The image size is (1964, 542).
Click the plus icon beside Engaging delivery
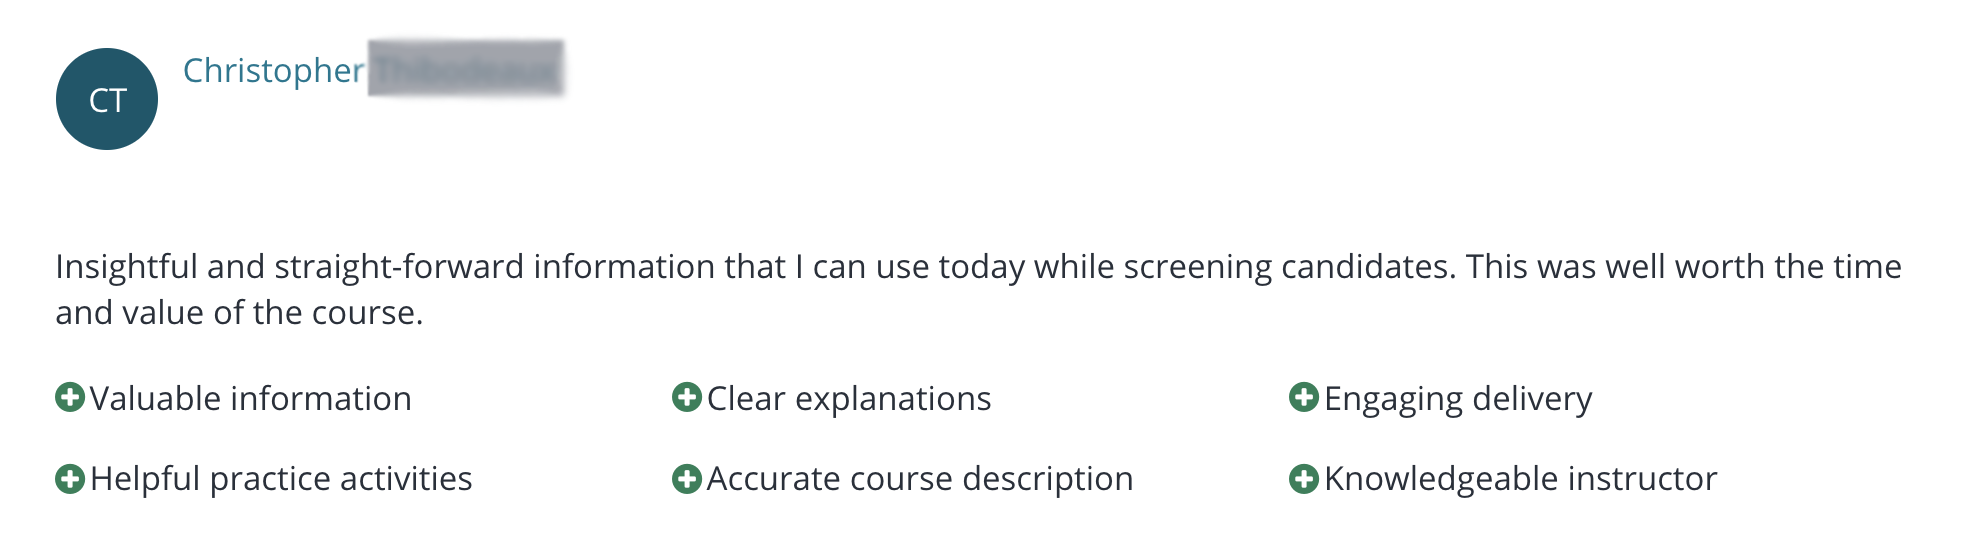pyautogui.click(x=1304, y=397)
